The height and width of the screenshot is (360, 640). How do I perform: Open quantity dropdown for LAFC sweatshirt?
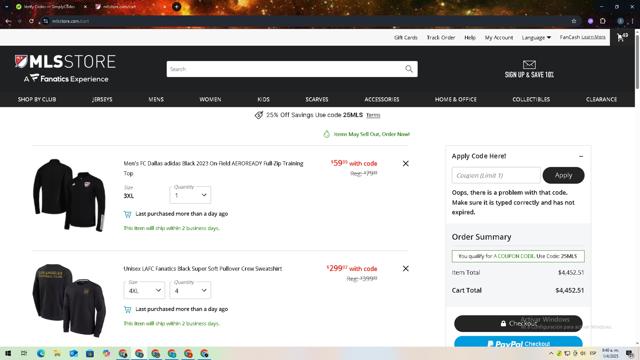tap(190, 290)
